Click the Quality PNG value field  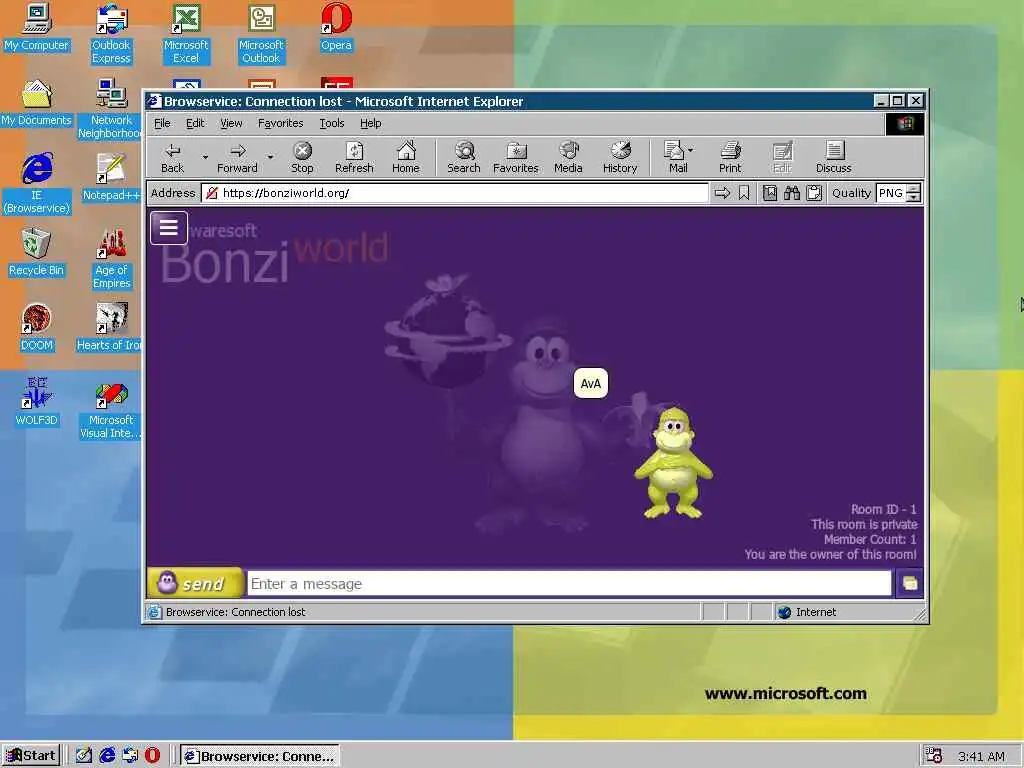[x=891, y=193]
